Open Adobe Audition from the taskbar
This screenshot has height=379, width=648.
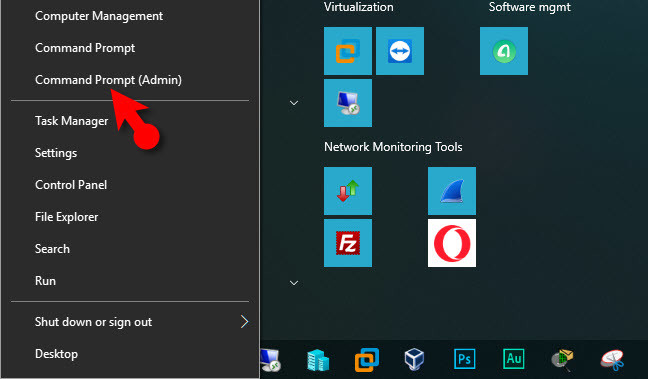[514, 359]
